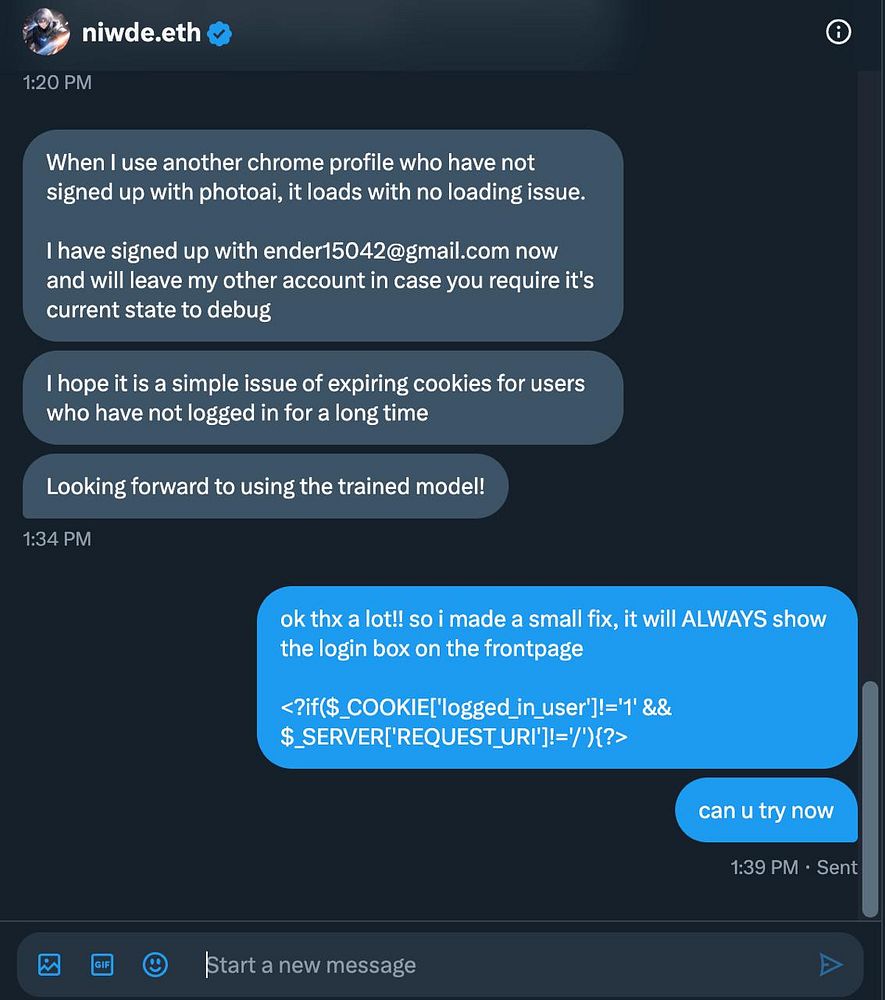This screenshot has width=885, height=1000.
Task: Open the emoji picker icon
Action: coord(155,964)
